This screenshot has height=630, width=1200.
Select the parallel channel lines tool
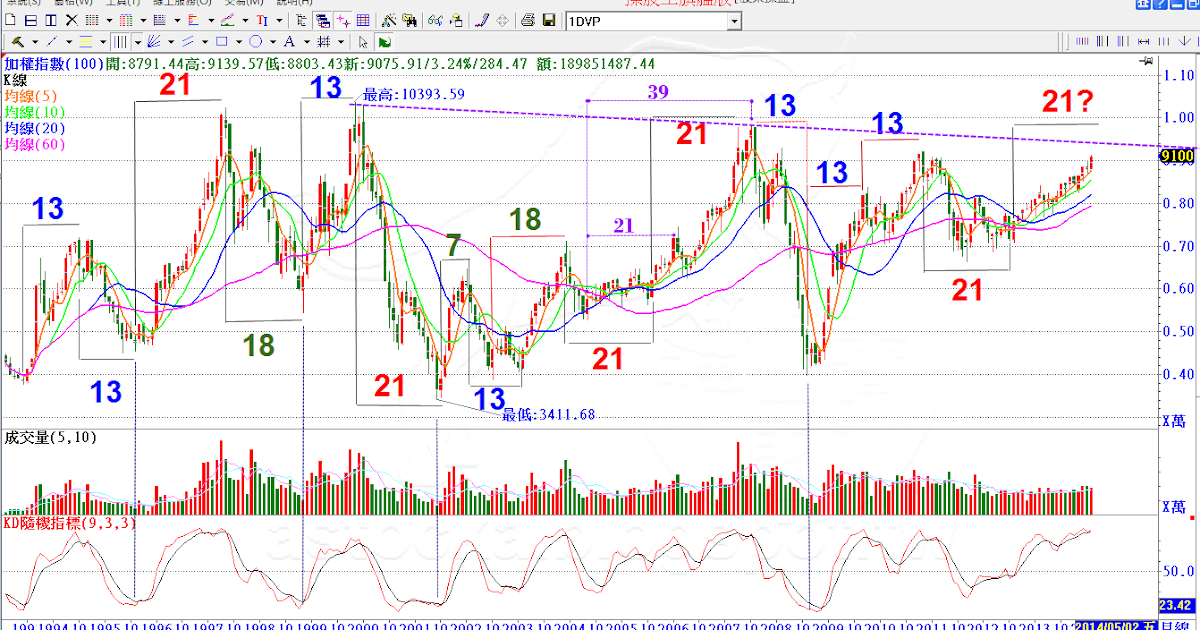click(x=187, y=42)
